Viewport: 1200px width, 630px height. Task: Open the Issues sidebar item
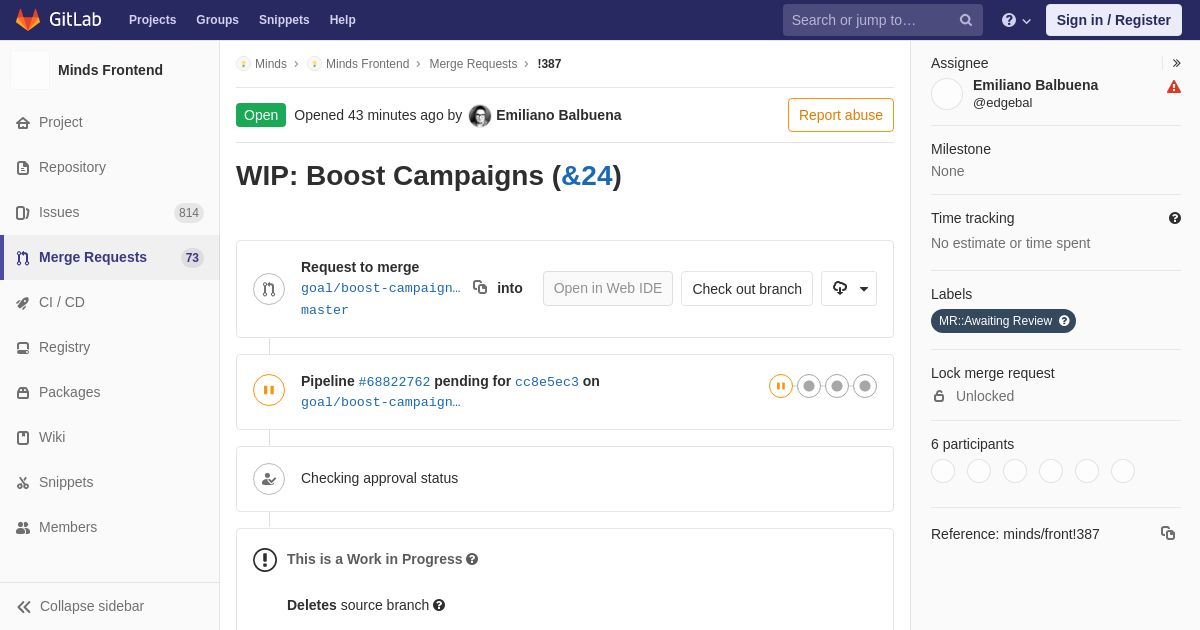[x=59, y=212]
